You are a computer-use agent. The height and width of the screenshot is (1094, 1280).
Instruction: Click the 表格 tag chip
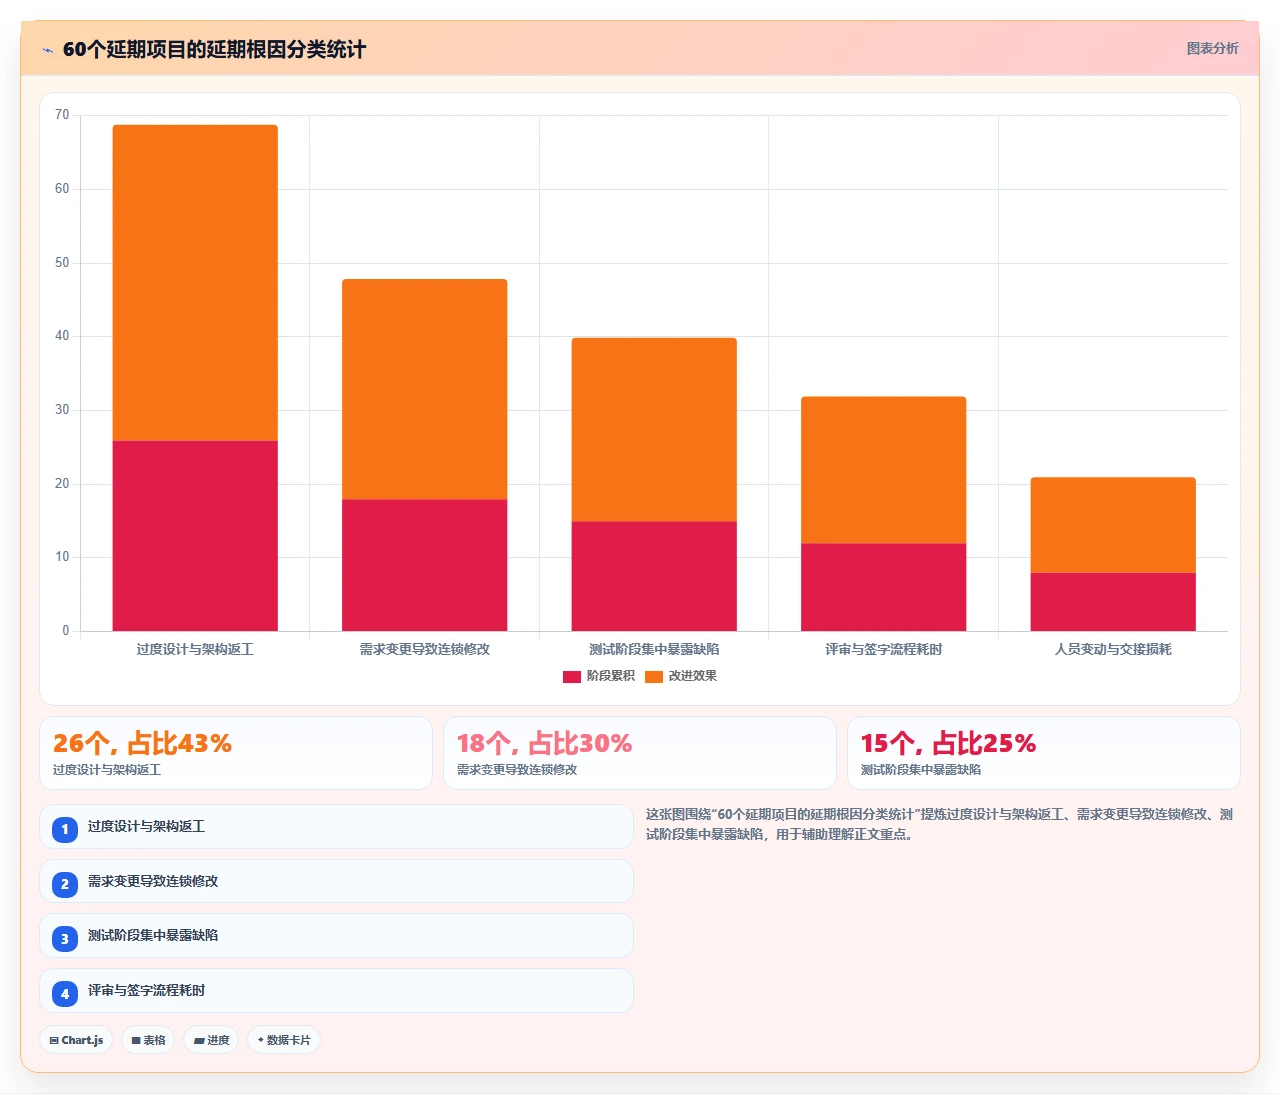pos(148,1040)
